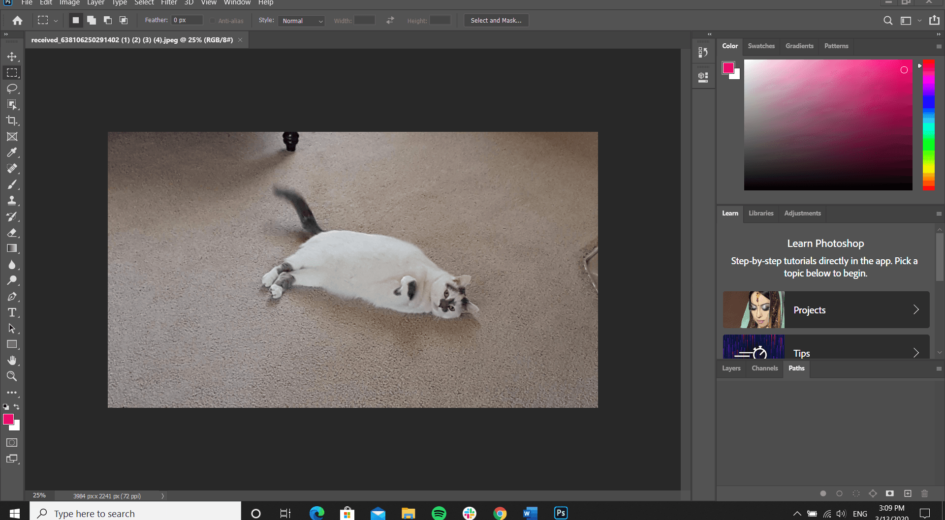Select the History Brush tool
The image size is (945, 520).
[11, 216]
